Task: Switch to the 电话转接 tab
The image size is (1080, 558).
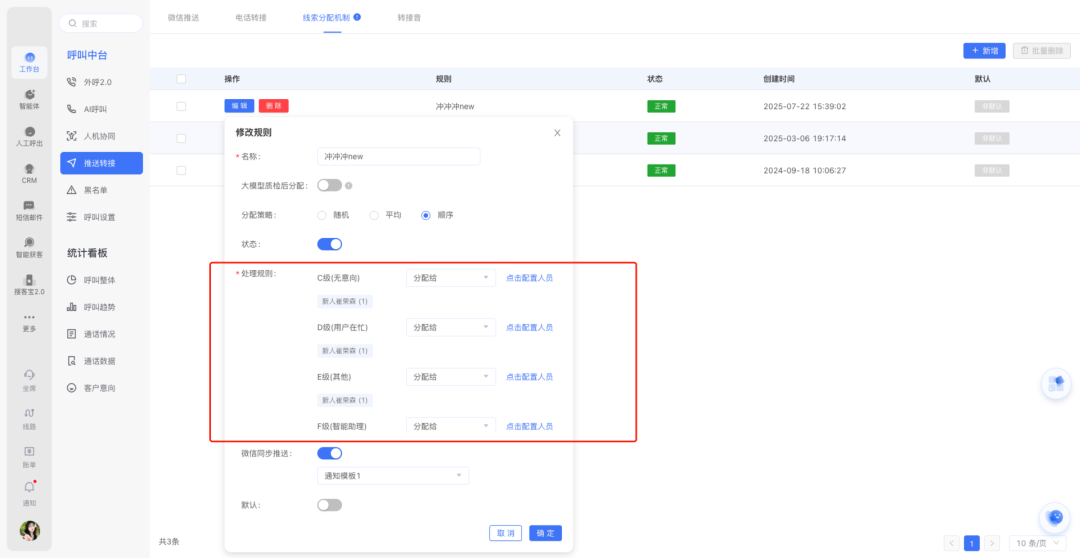Action: (x=250, y=18)
